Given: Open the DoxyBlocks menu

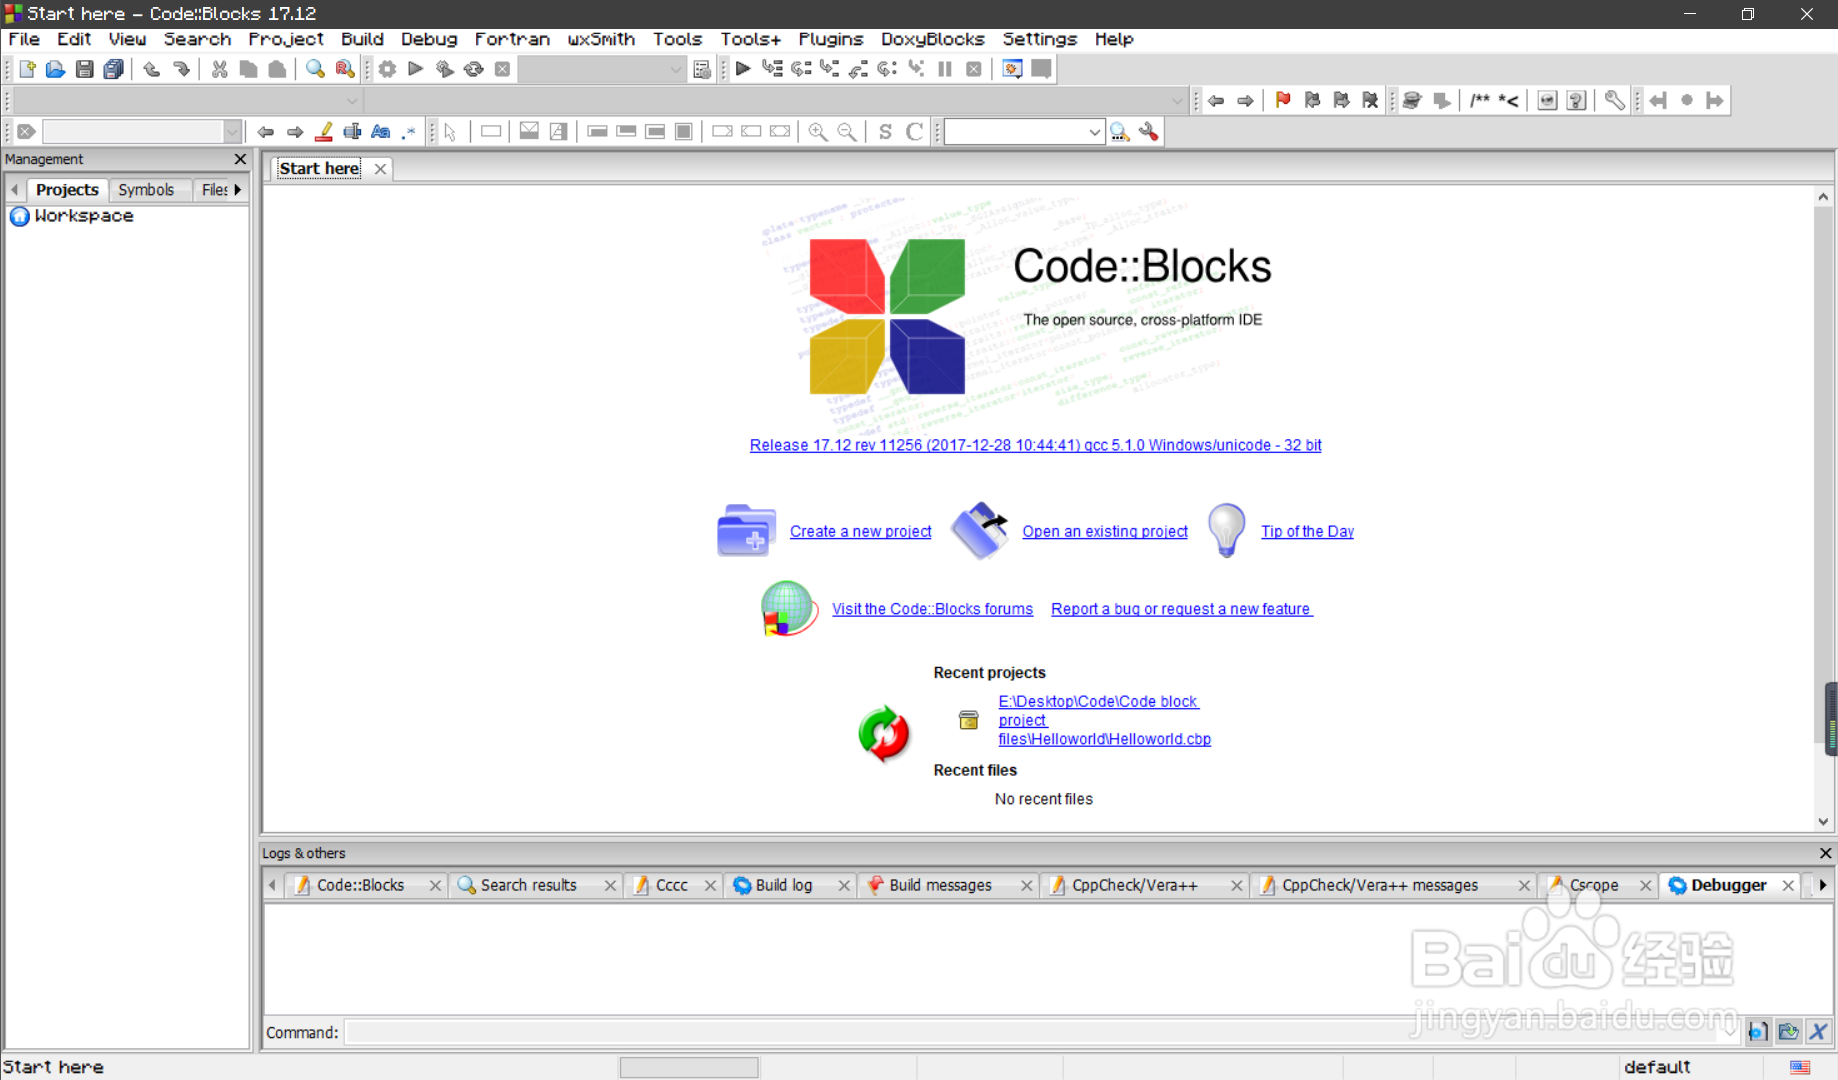Looking at the screenshot, I should pyautogui.click(x=932, y=39).
